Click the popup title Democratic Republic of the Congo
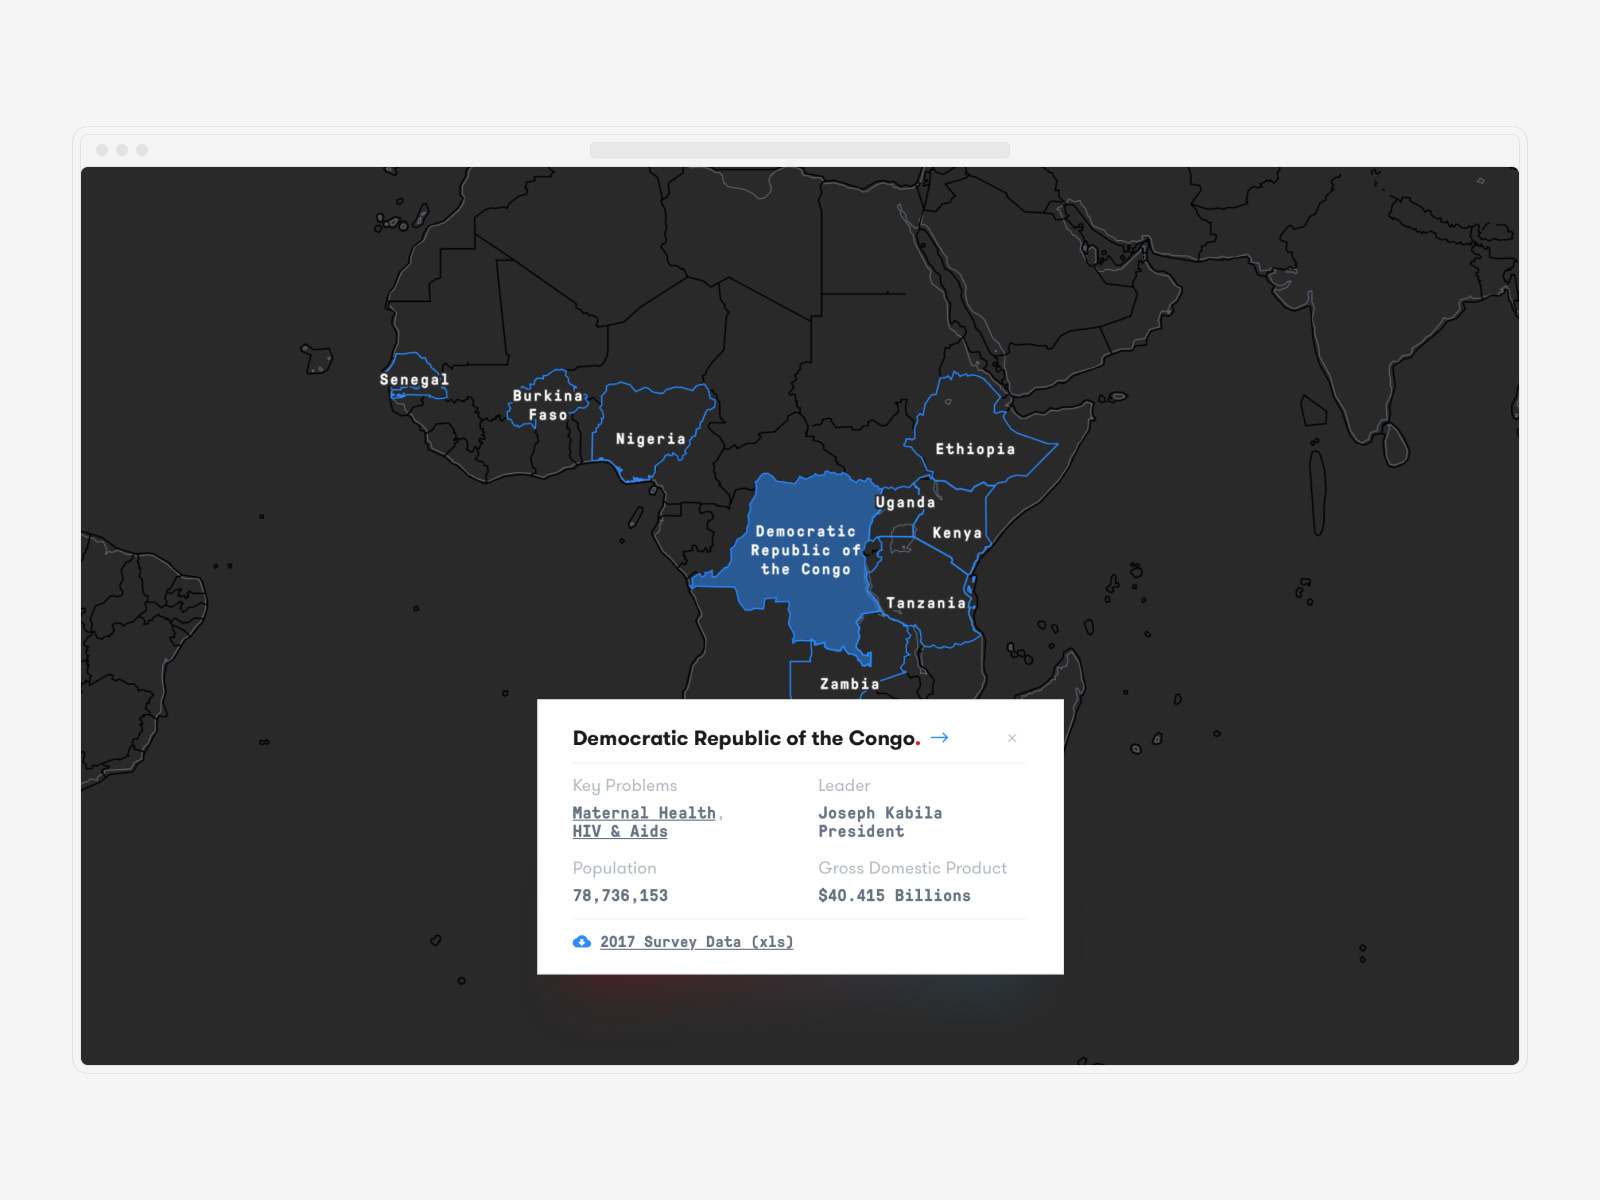Image resolution: width=1600 pixels, height=1200 pixels. pyautogui.click(x=746, y=738)
